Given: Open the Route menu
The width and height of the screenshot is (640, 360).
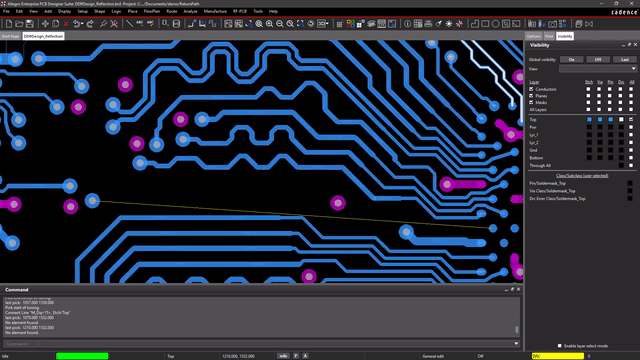Looking at the screenshot, I should click(x=171, y=11).
